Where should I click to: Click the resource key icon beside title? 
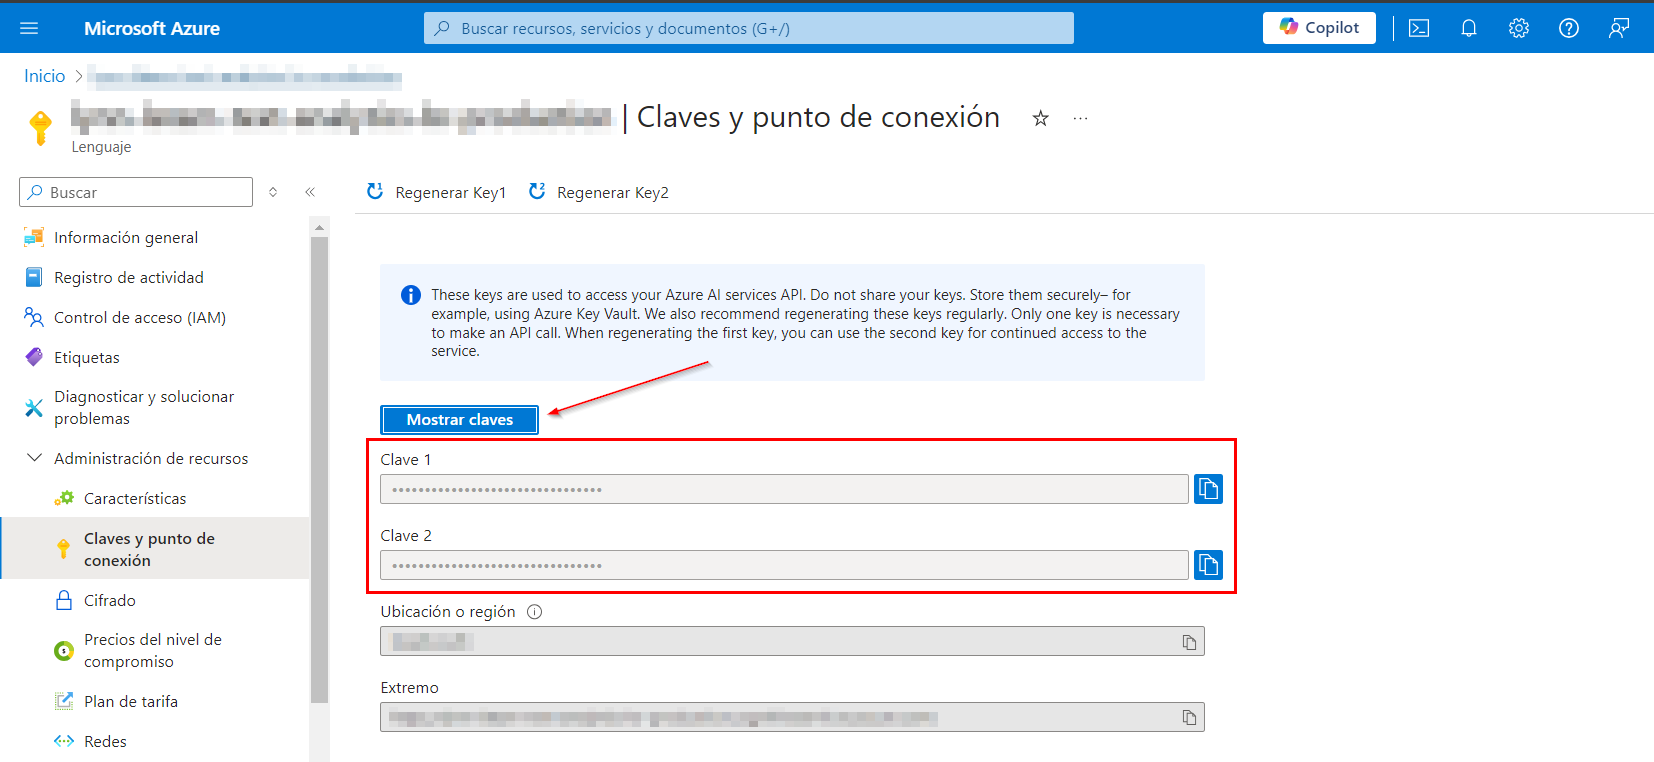tap(41, 128)
